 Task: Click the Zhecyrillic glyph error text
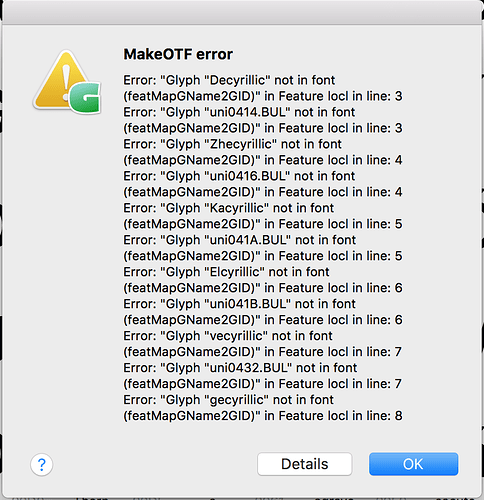[232, 144]
